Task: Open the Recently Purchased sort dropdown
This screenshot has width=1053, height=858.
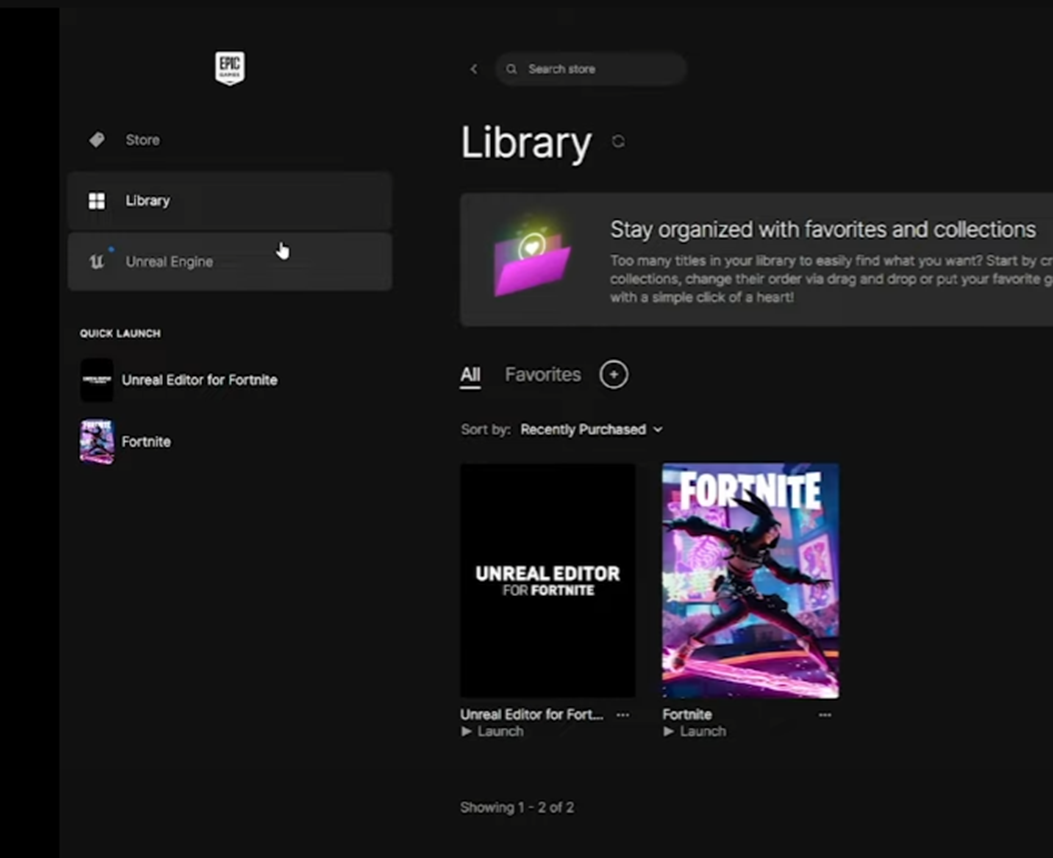Action: [x=592, y=430]
